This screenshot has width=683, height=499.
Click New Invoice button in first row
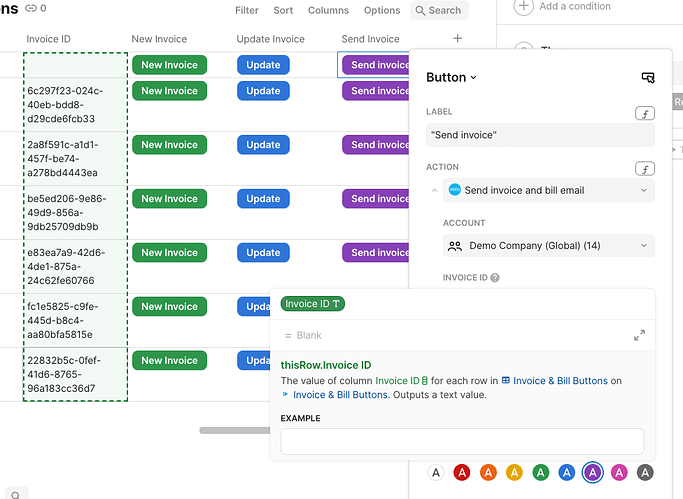tap(169, 65)
